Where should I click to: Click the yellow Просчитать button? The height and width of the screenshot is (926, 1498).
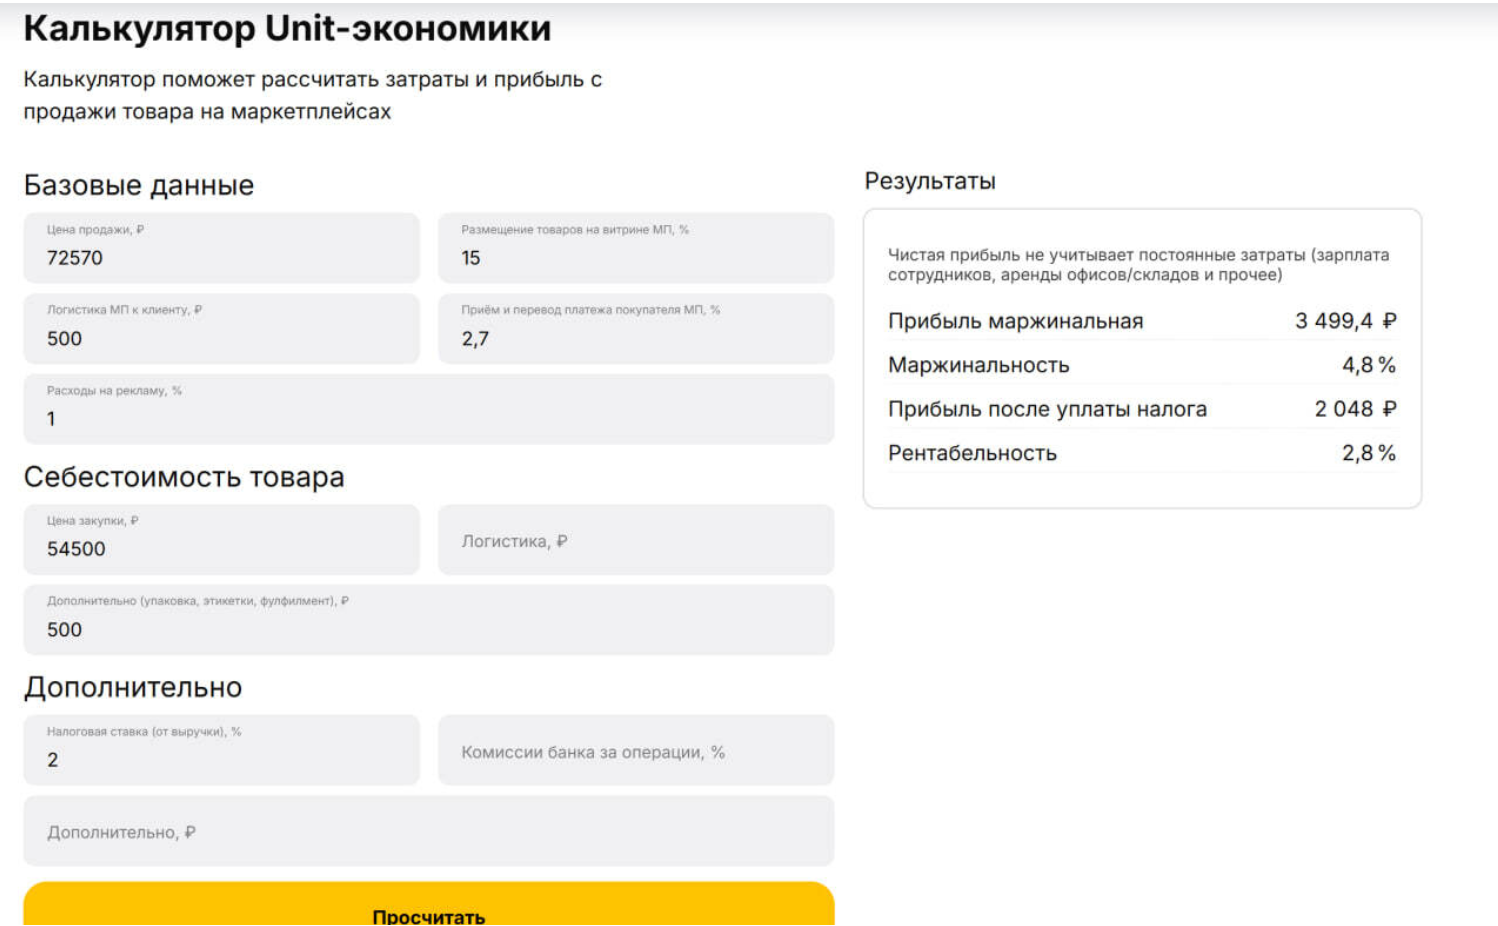tap(429, 905)
